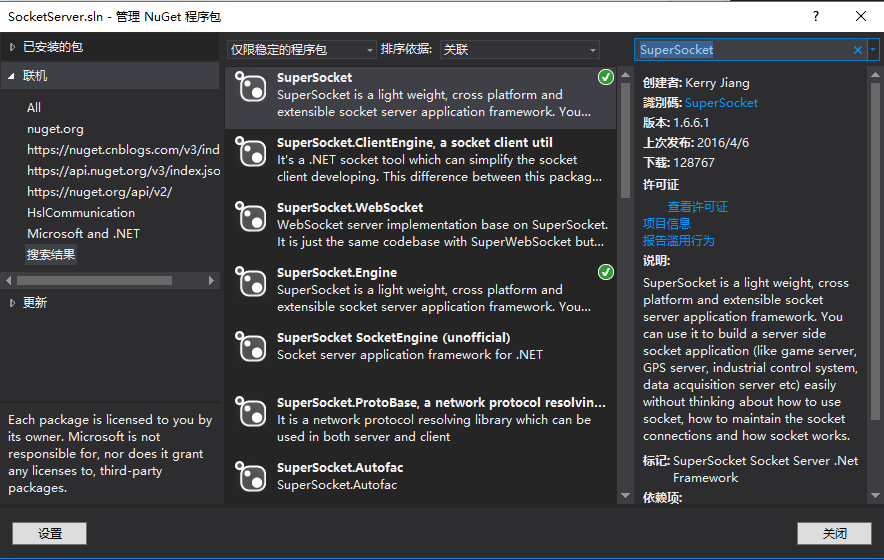The width and height of the screenshot is (884, 560).
Task: Select the Microsoft and .NET source
Action: click(83, 233)
